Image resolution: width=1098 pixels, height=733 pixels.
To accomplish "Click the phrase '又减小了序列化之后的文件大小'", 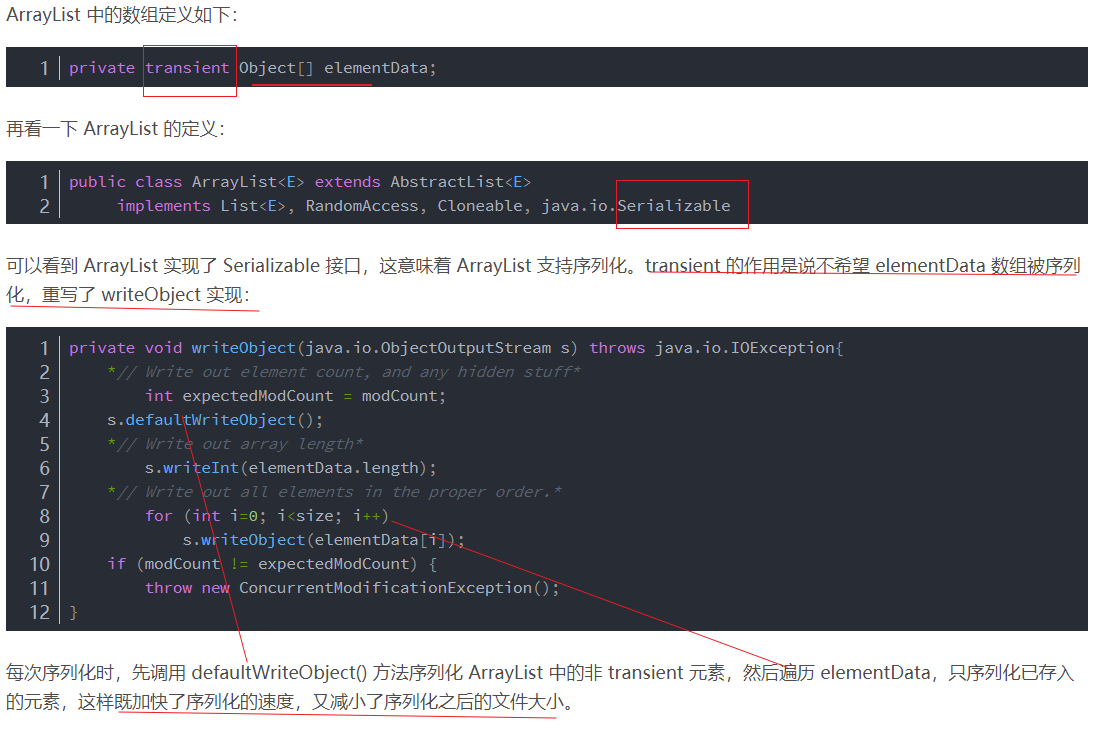I will coord(438,701).
